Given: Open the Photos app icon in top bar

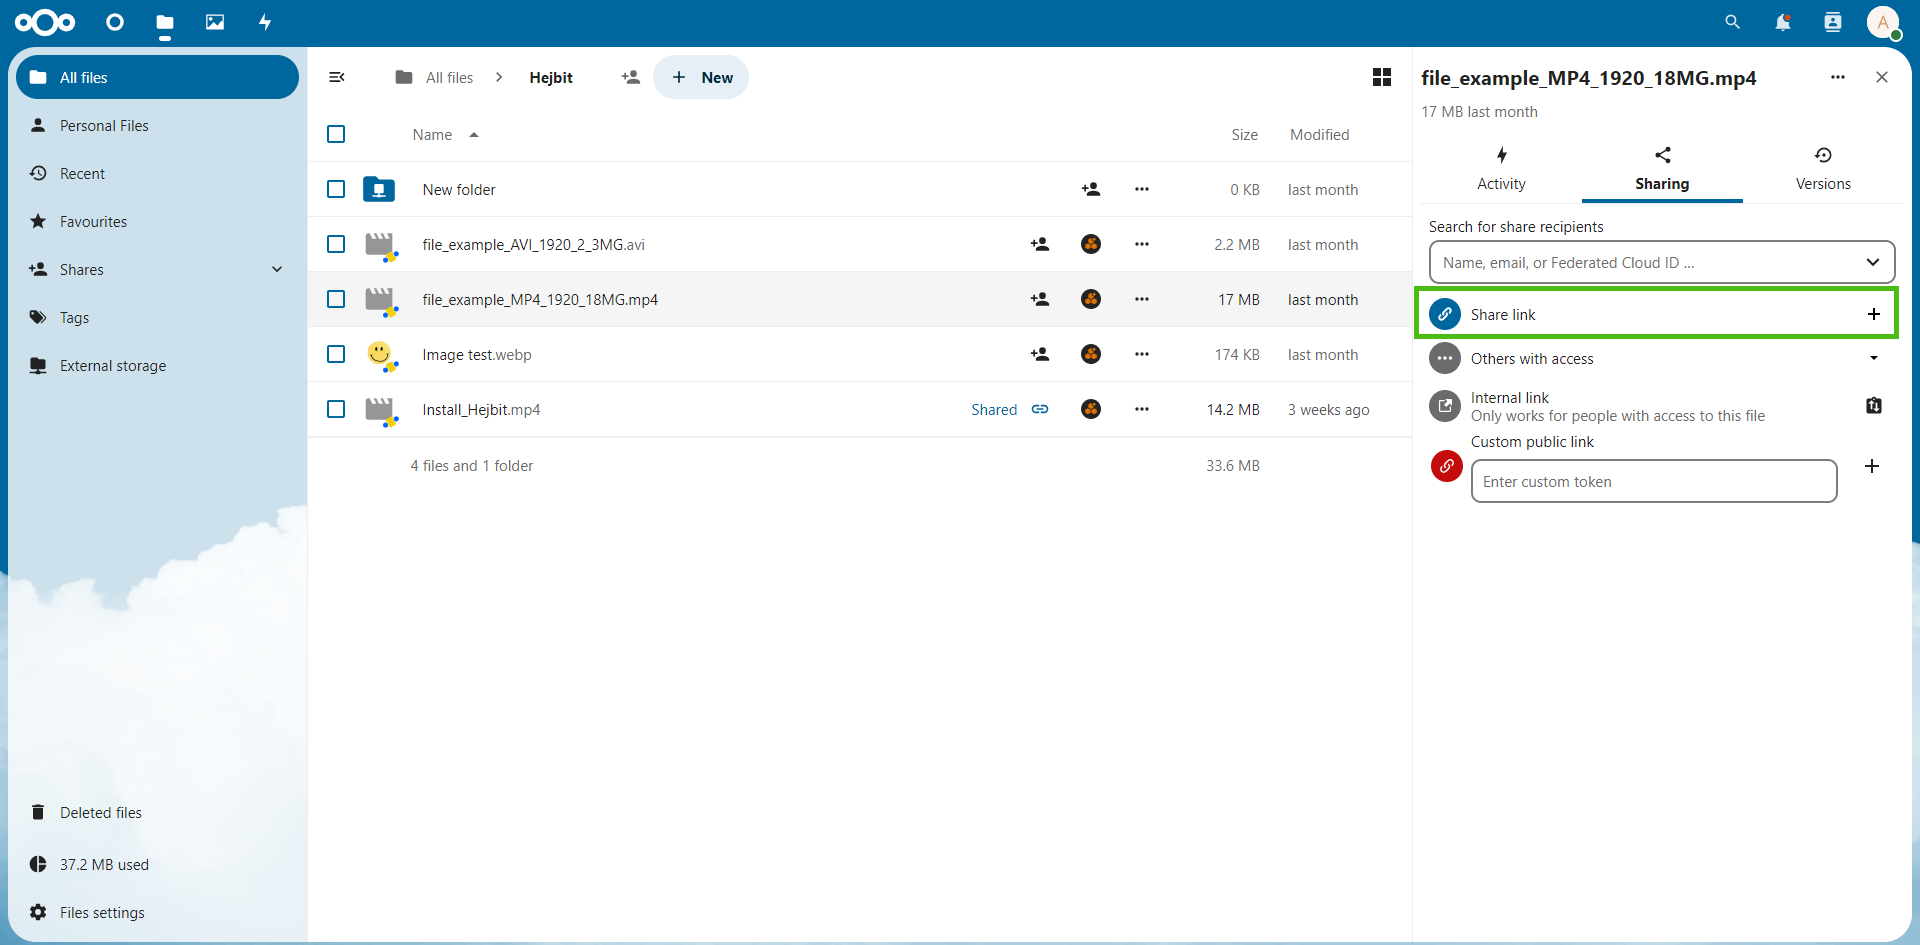Looking at the screenshot, I should point(215,22).
